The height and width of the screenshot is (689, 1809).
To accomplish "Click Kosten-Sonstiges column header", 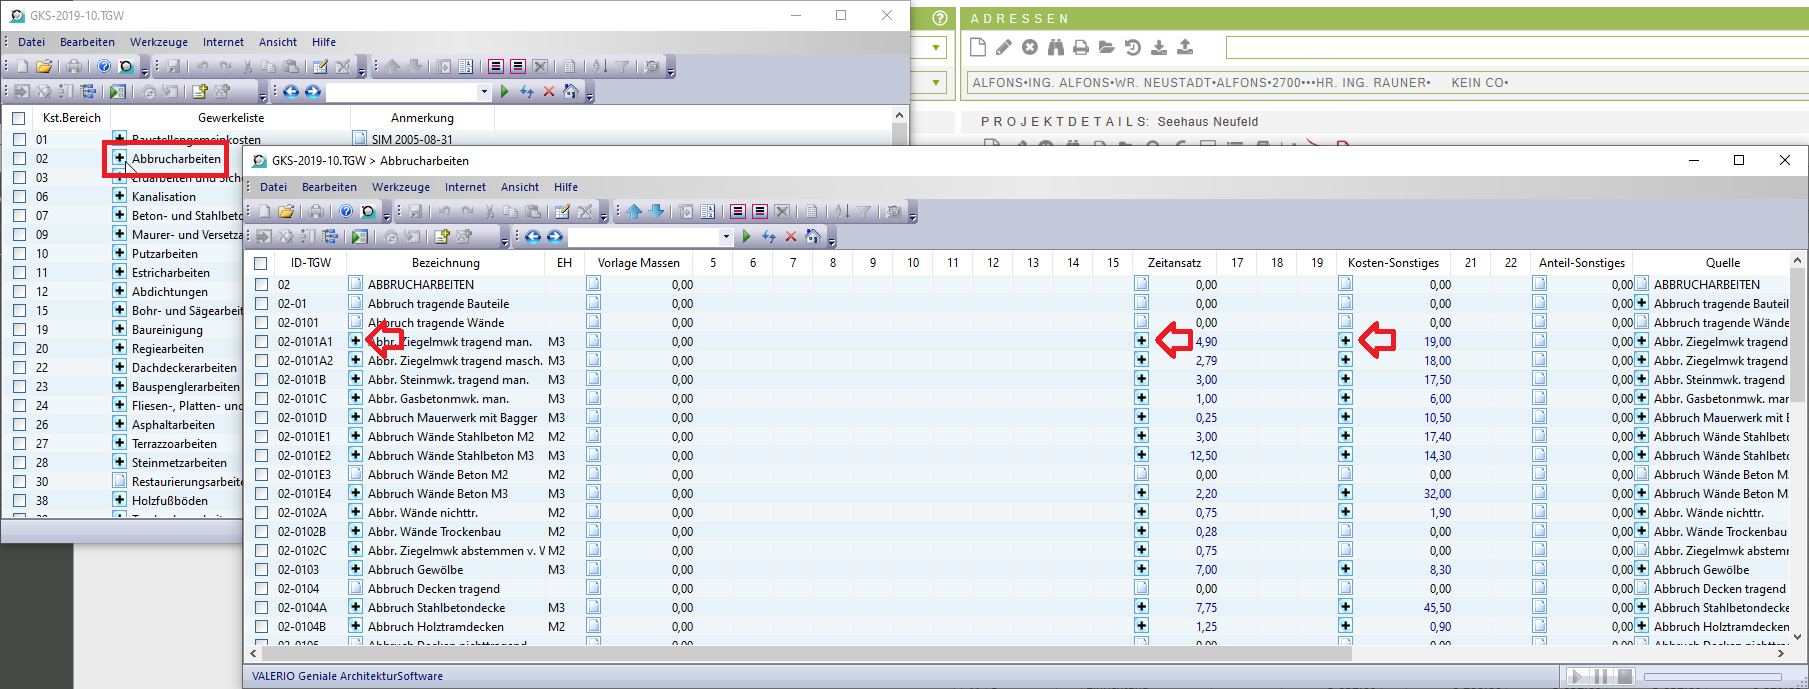I will point(1393,263).
